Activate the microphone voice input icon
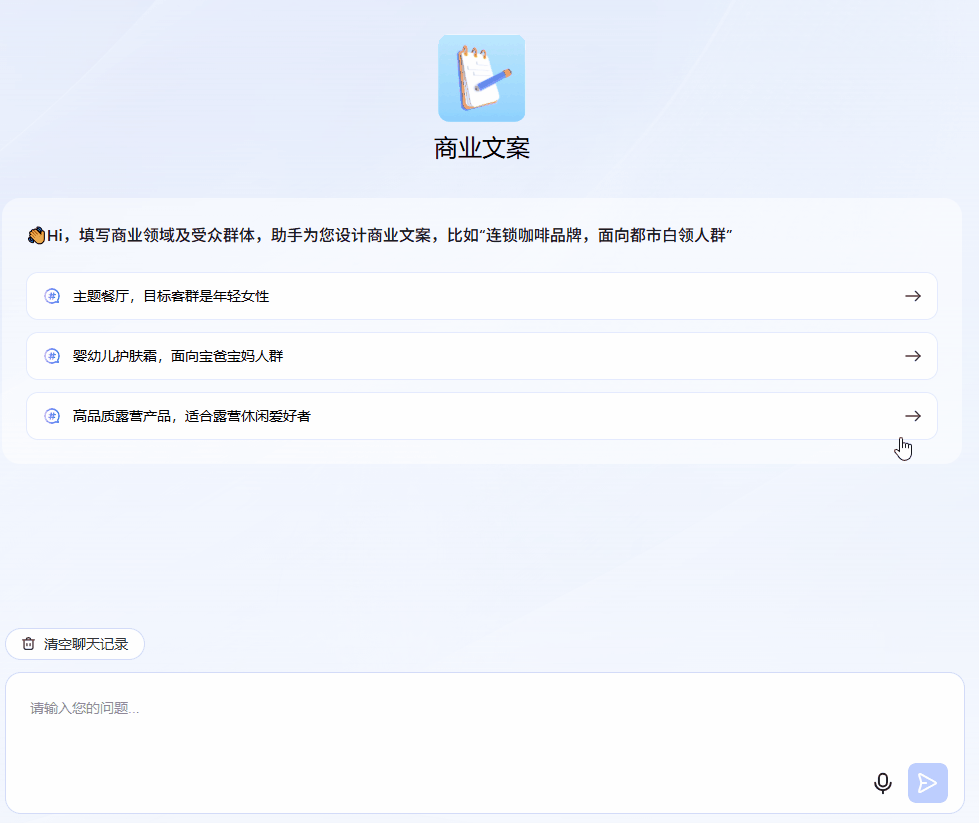This screenshot has width=979, height=823. pos(882,783)
